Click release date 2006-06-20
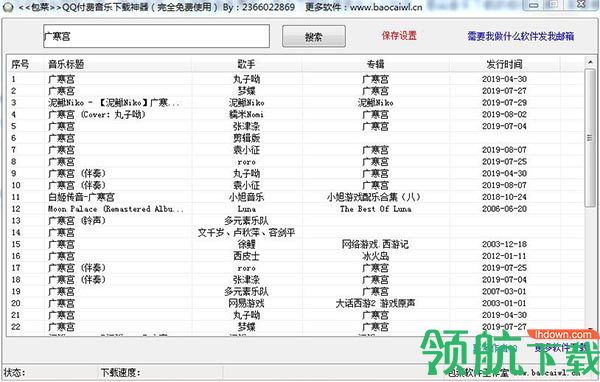 [504, 209]
